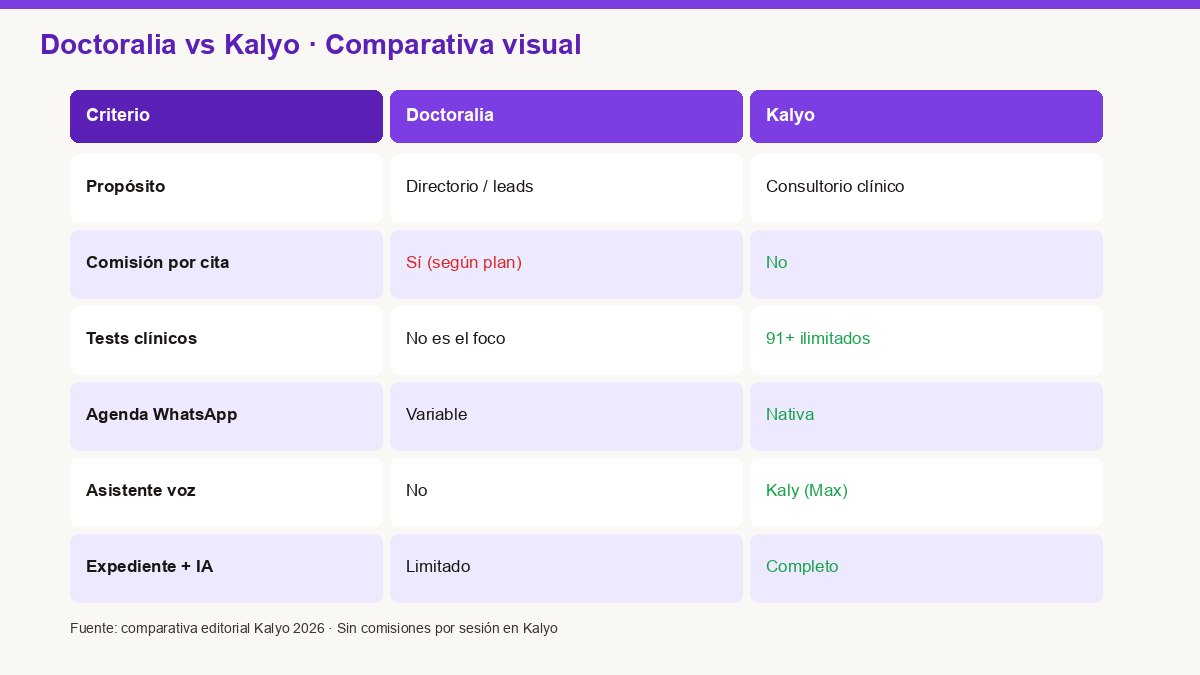Click the 'No es el foco' cell
Image resolution: width=1200 pixels, height=675 pixels.
tap(566, 340)
